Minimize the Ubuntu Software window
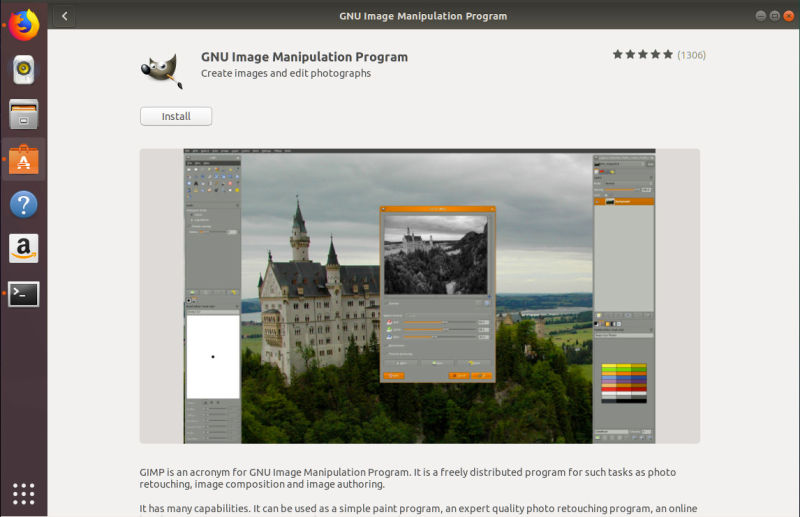The height and width of the screenshot is (517, 800). pos(760,16)
